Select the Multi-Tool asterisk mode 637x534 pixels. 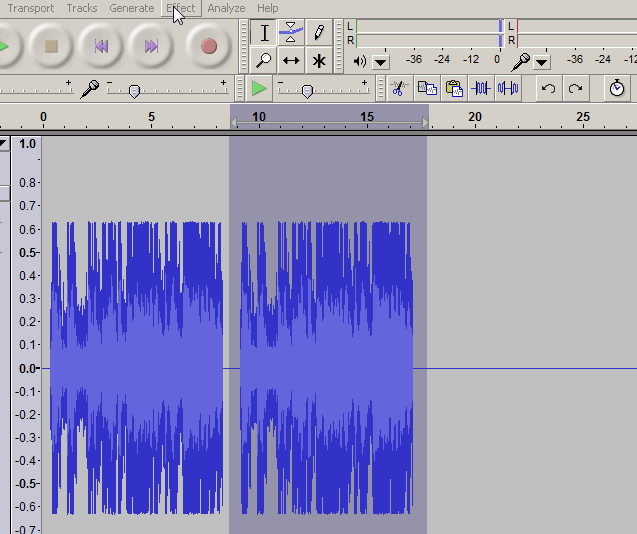[x=319, y=61]
